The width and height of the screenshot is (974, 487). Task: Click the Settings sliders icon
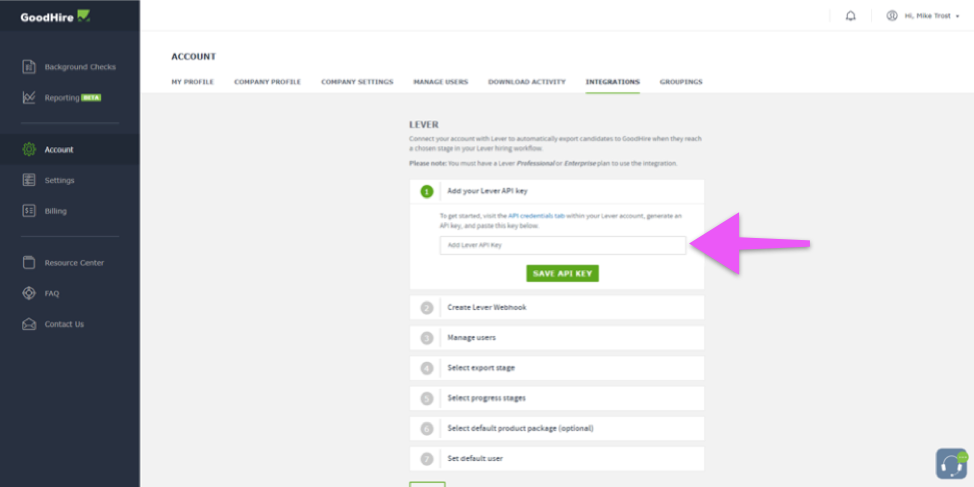(29, 180)
